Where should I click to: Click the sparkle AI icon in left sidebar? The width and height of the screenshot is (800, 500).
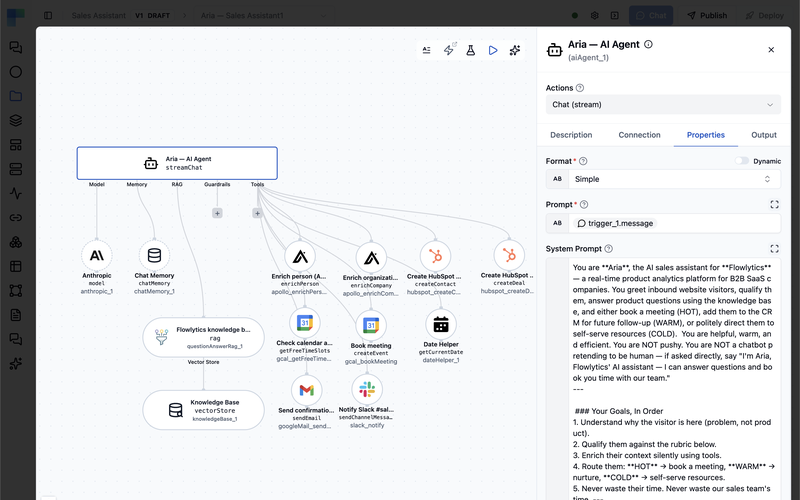click(x=16, y=364)
